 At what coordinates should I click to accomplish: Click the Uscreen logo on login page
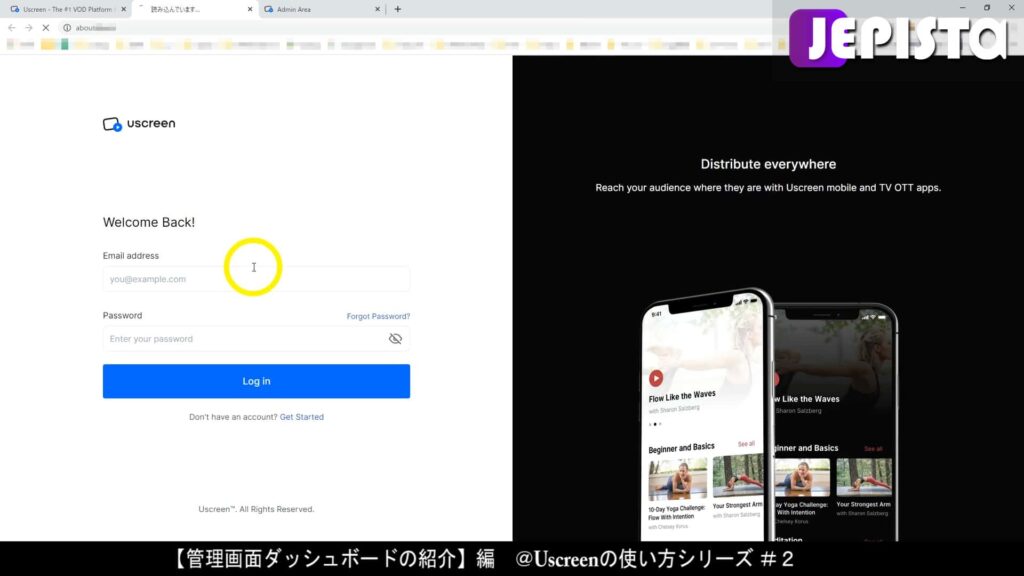pos(139,123)
